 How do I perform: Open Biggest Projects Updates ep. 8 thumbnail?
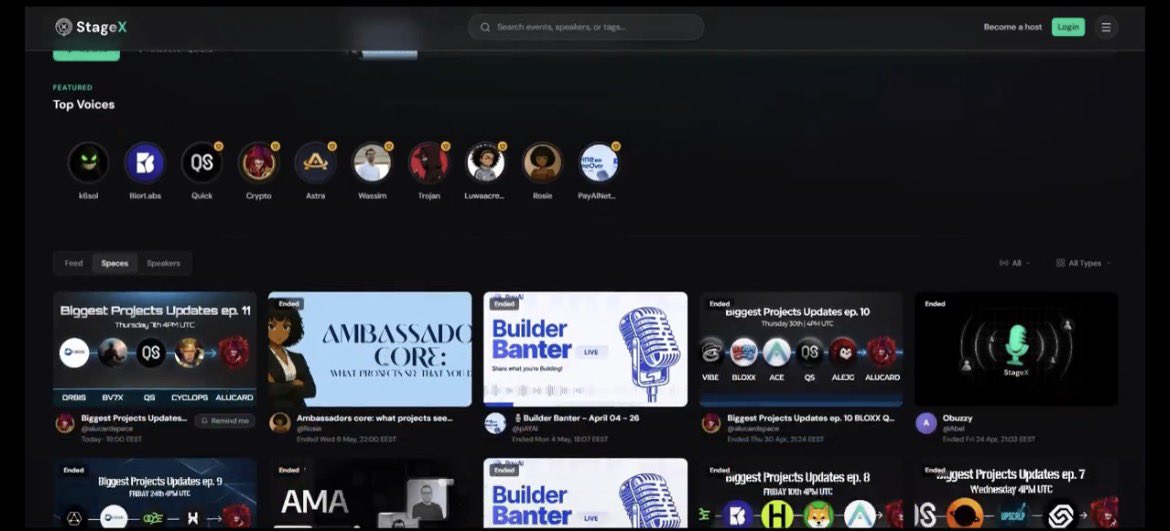[801, 494]
